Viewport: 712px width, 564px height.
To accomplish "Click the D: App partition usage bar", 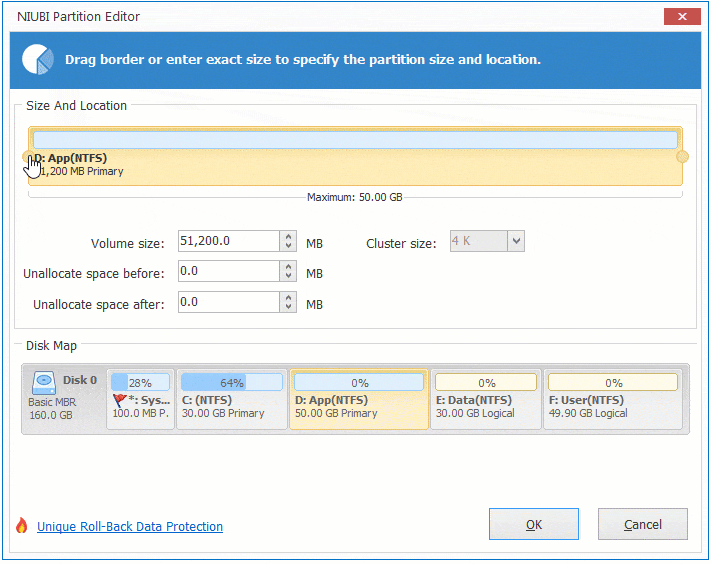I will 355,140.
